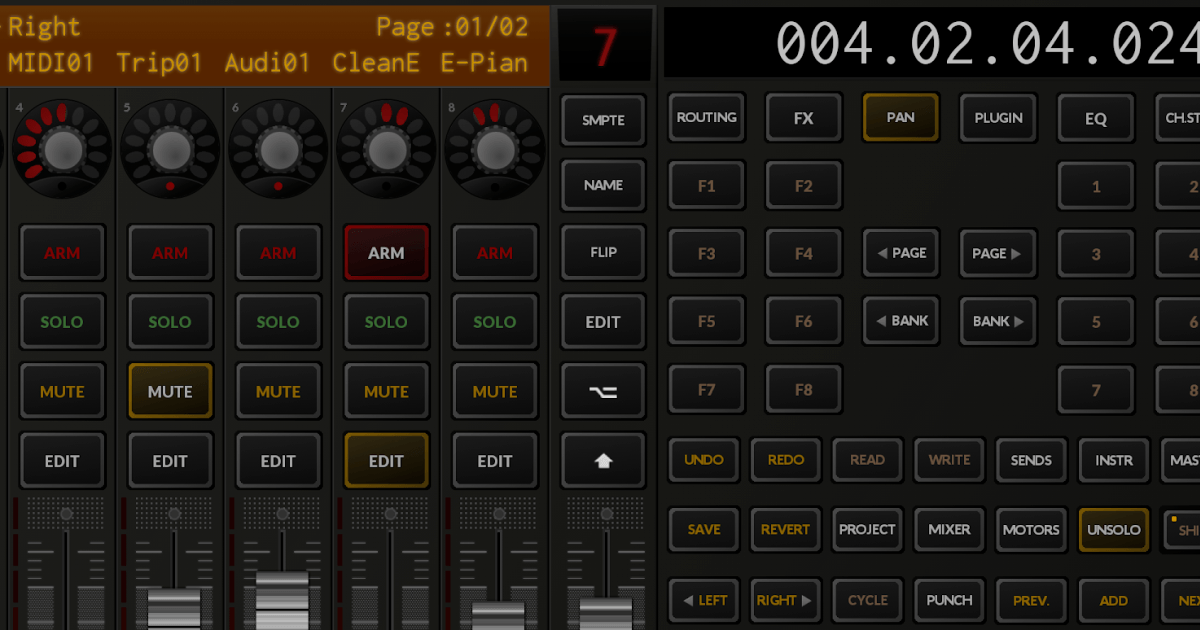This screenshot has height=630, width=1200.
Task: Switch to FX mode
Action: click(803, 117)
